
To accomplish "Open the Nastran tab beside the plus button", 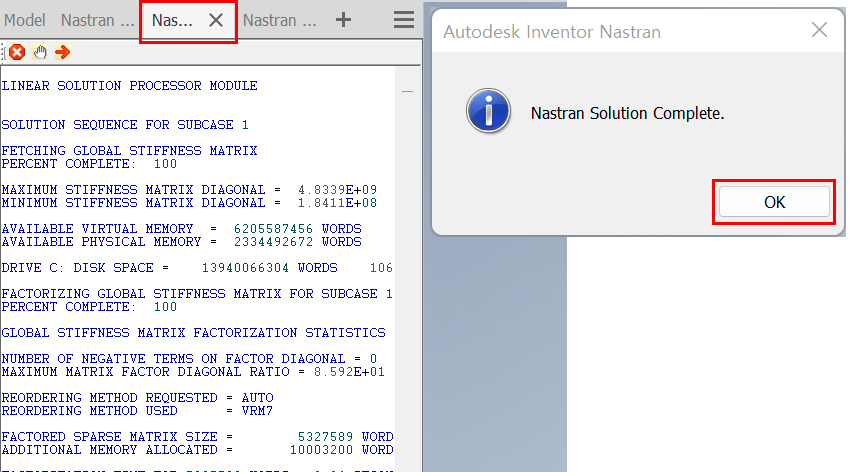I will point(280,20).
